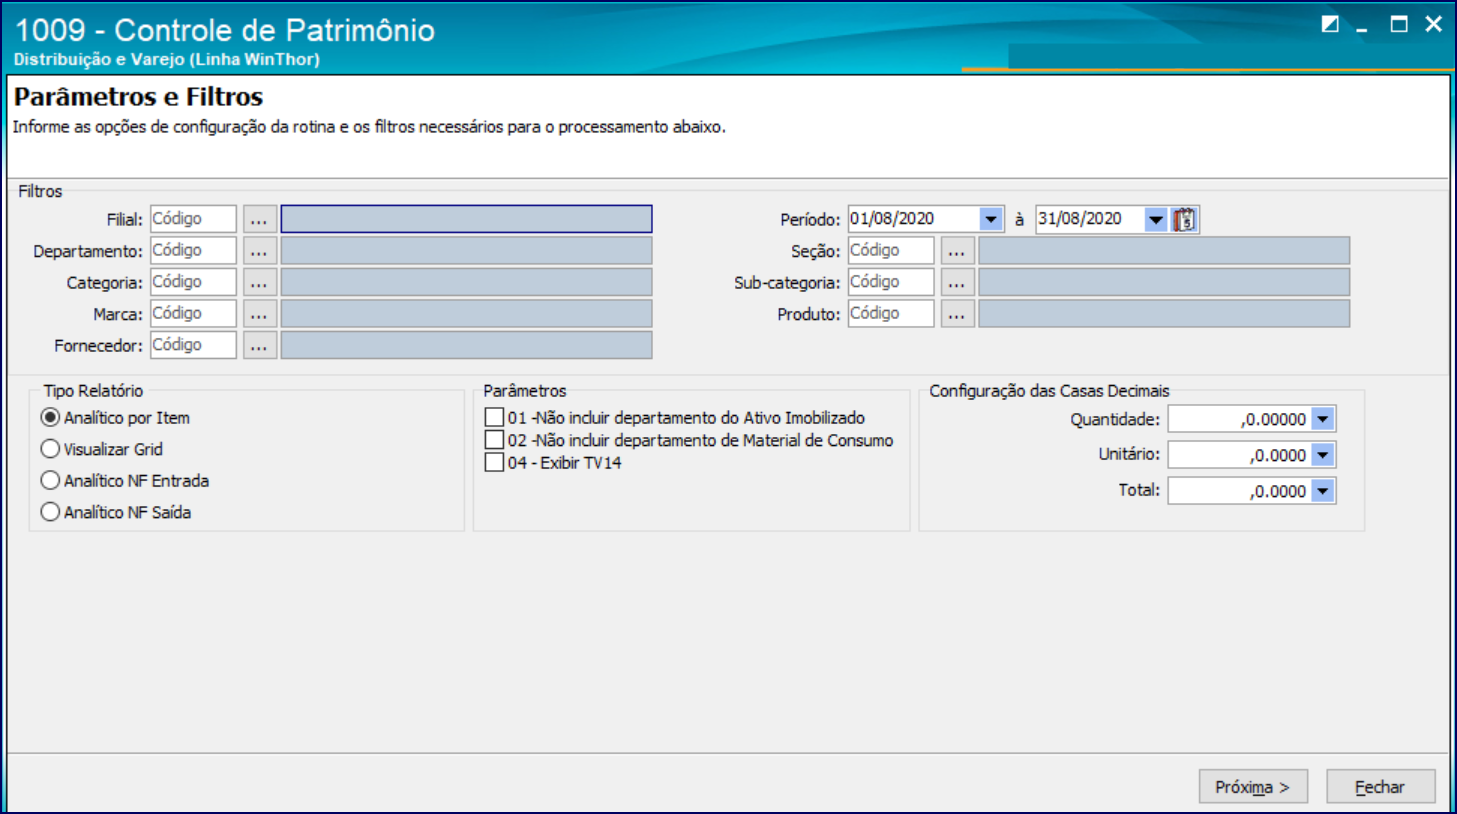Click the 'Parâmetros e Filtros' heading
The width and height of the screenshot is (1457, 814).
click(138, 97)
